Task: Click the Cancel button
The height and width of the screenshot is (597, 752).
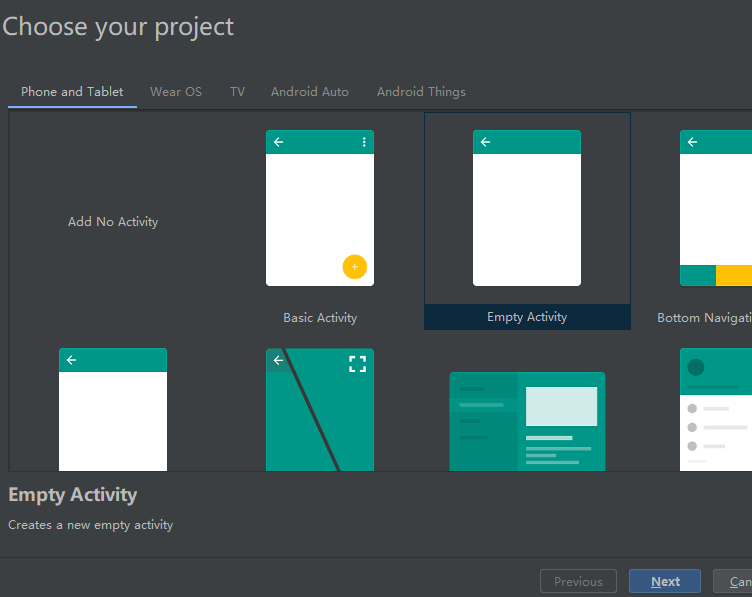Action: click(x=733, y=581)
